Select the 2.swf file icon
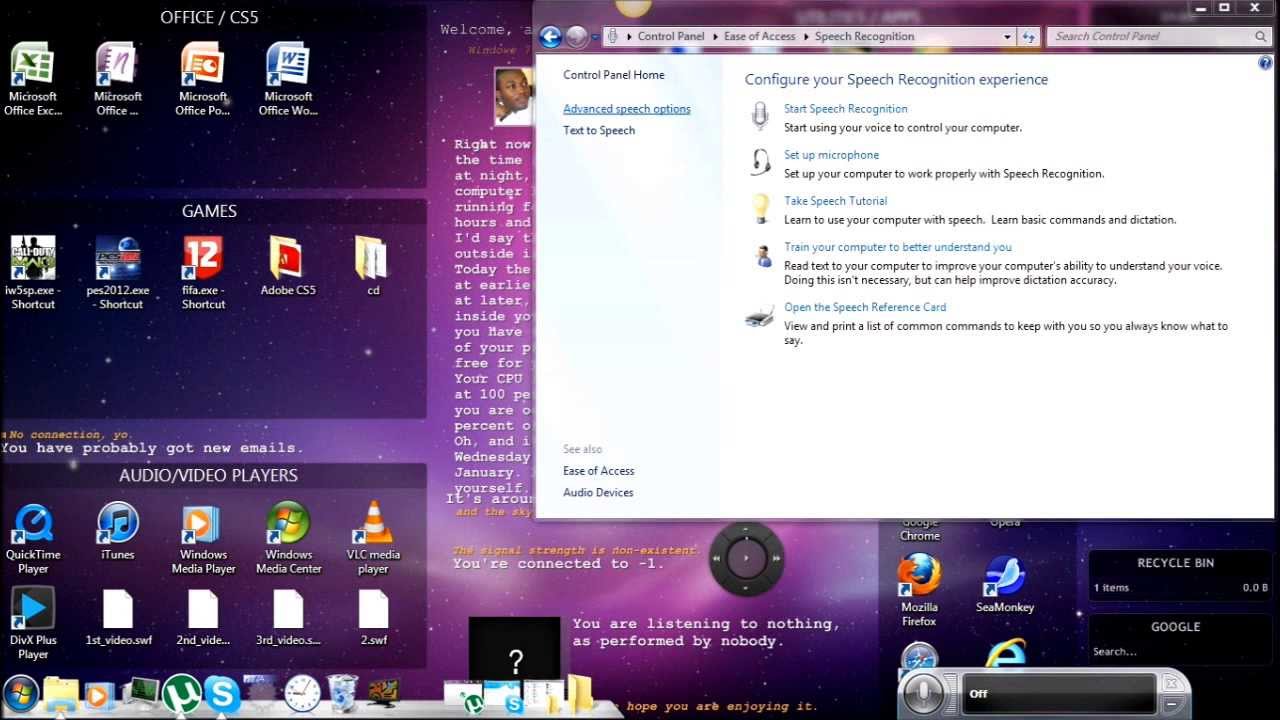 pos(373,618)
